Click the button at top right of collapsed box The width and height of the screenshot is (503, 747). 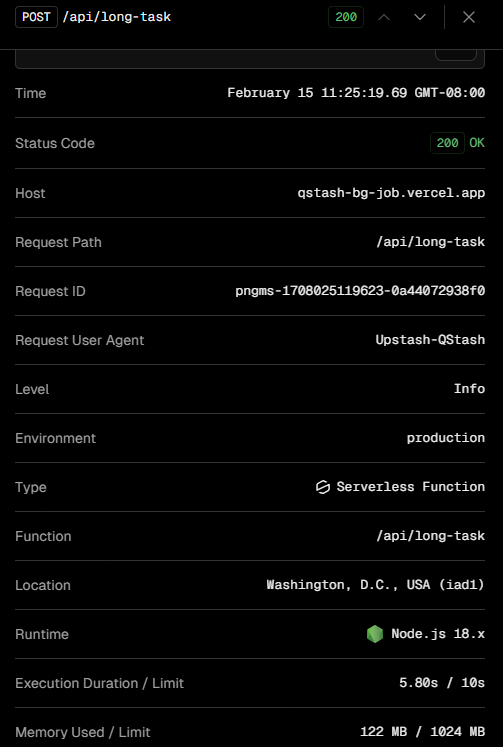456,55
